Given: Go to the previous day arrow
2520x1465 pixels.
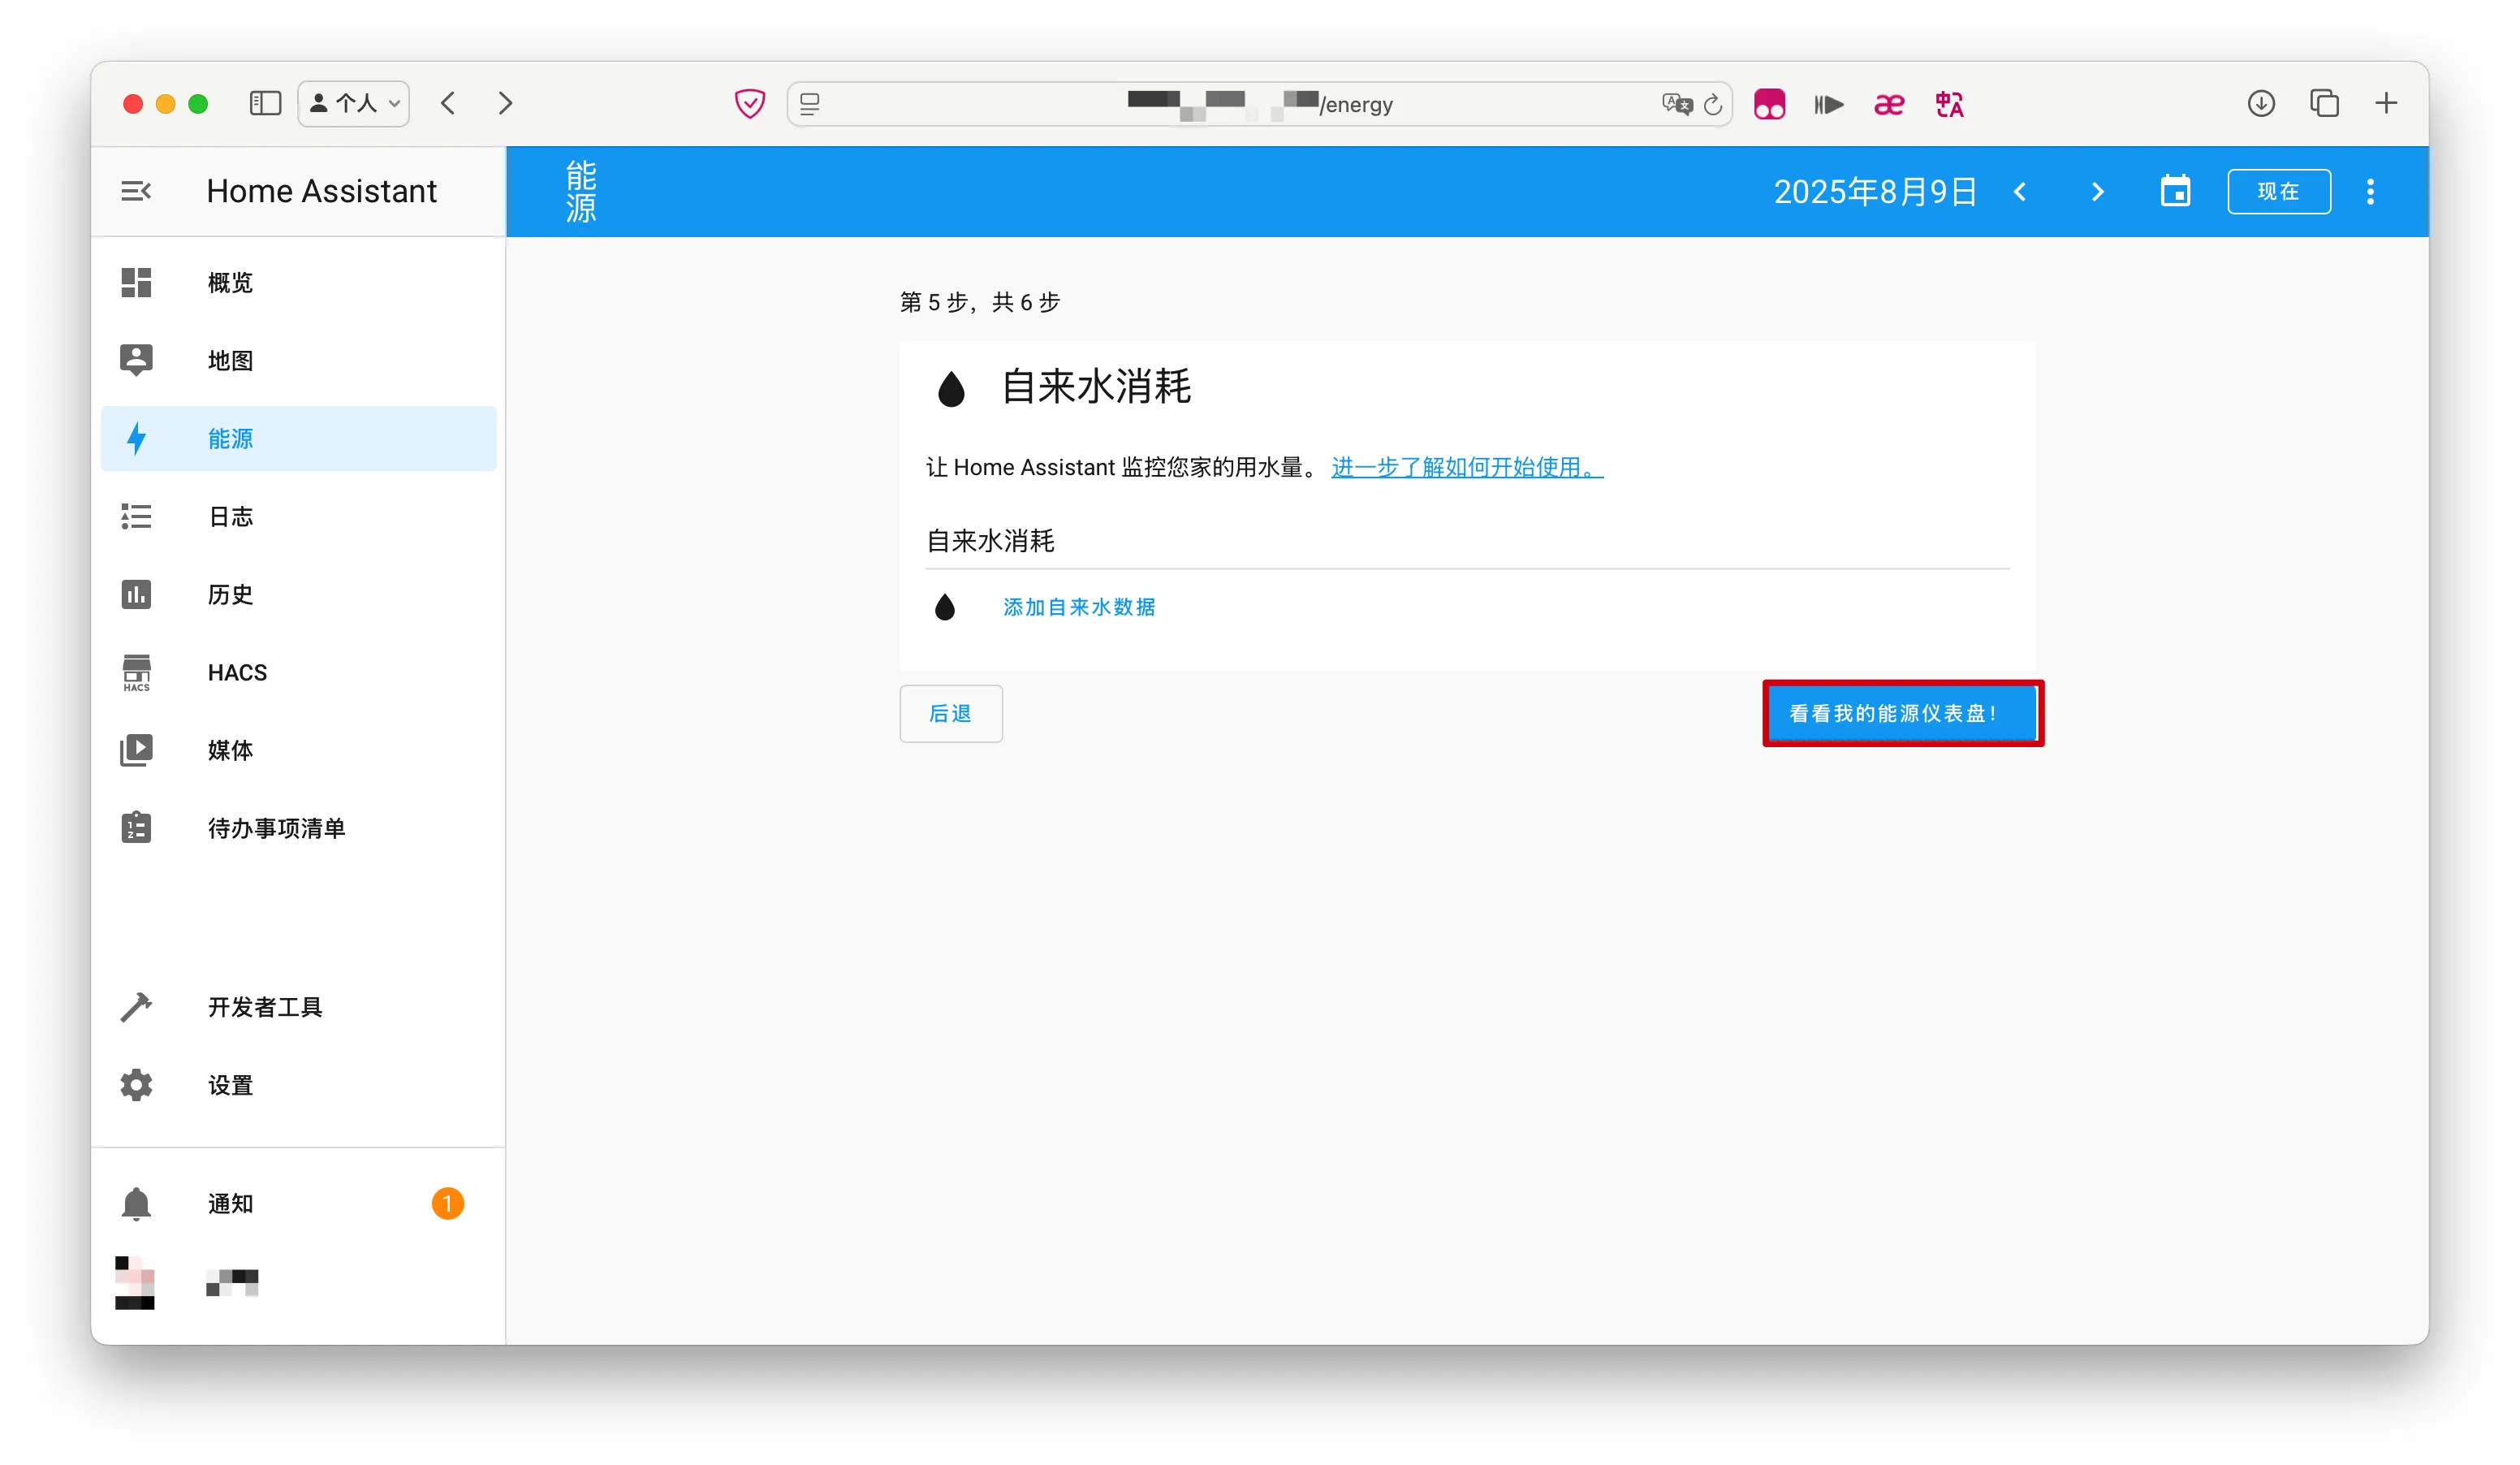Looking at the screenshot, I should click(x=2019, y=191).
